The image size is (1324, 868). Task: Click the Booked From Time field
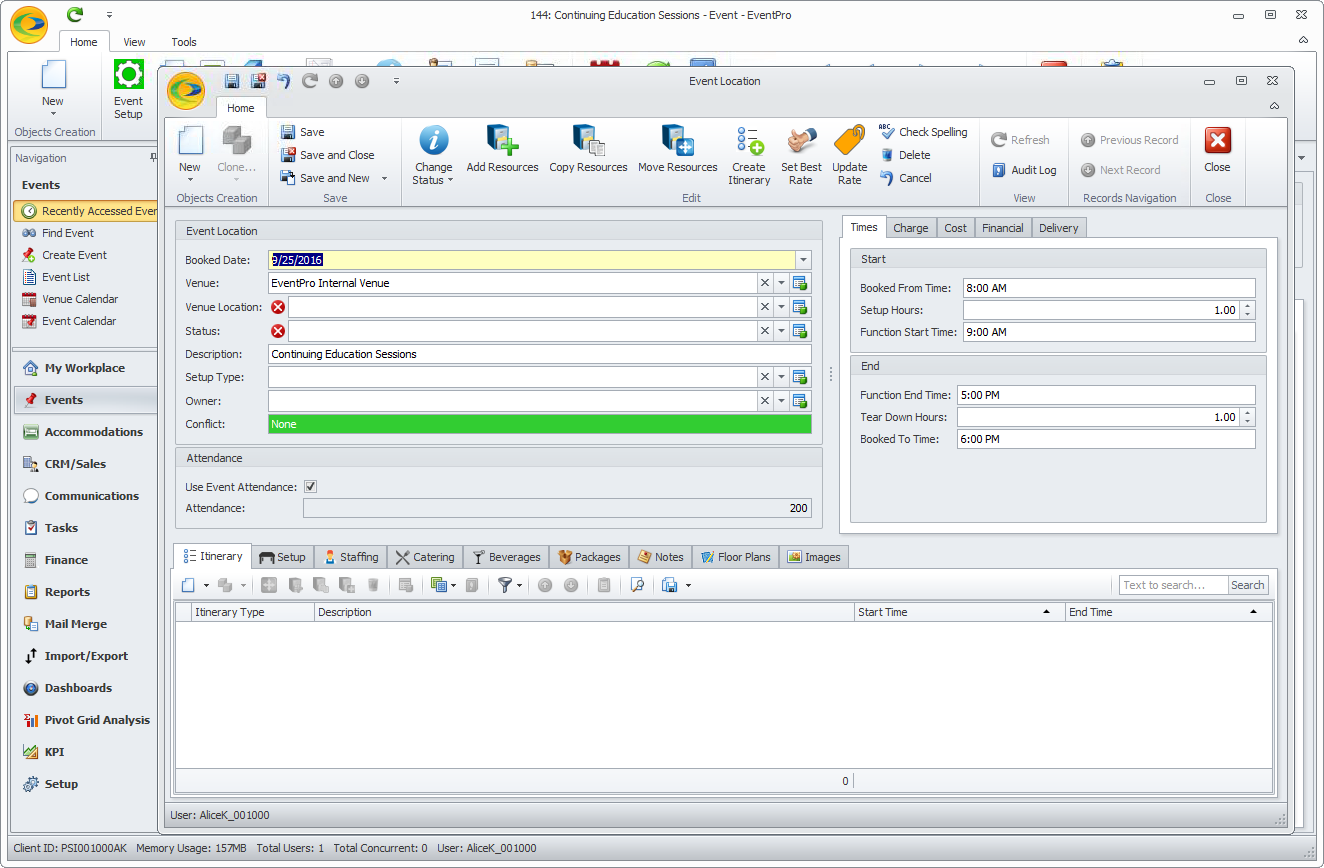click(1109, 288)
